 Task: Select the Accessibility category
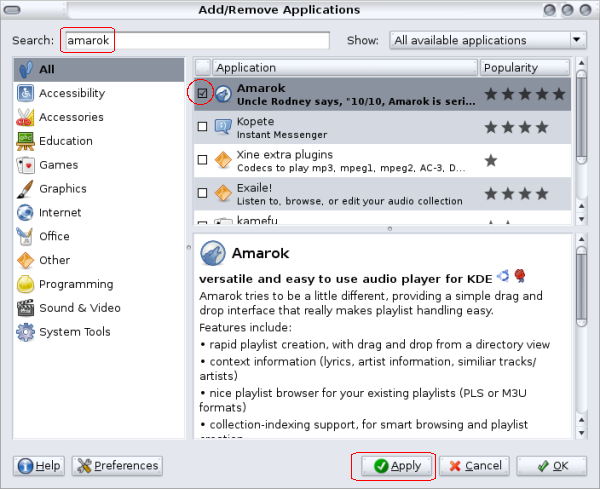pos(99,93)
